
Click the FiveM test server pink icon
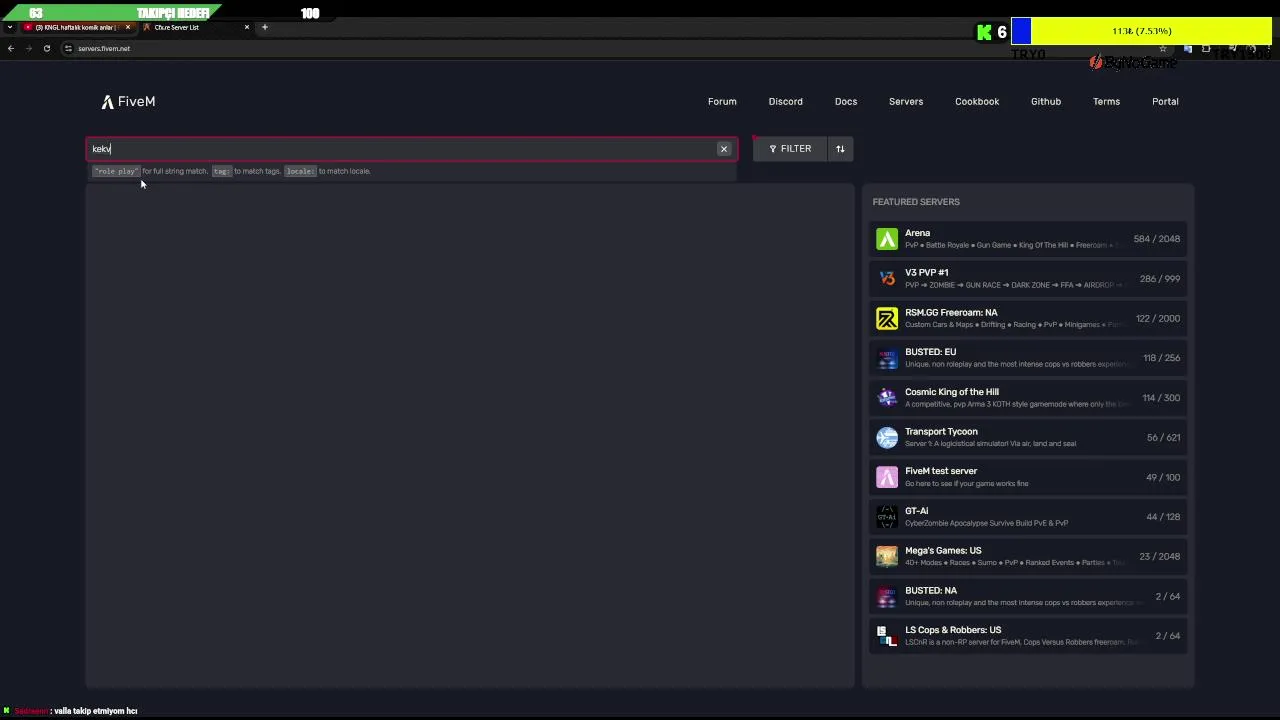(887, 477)
